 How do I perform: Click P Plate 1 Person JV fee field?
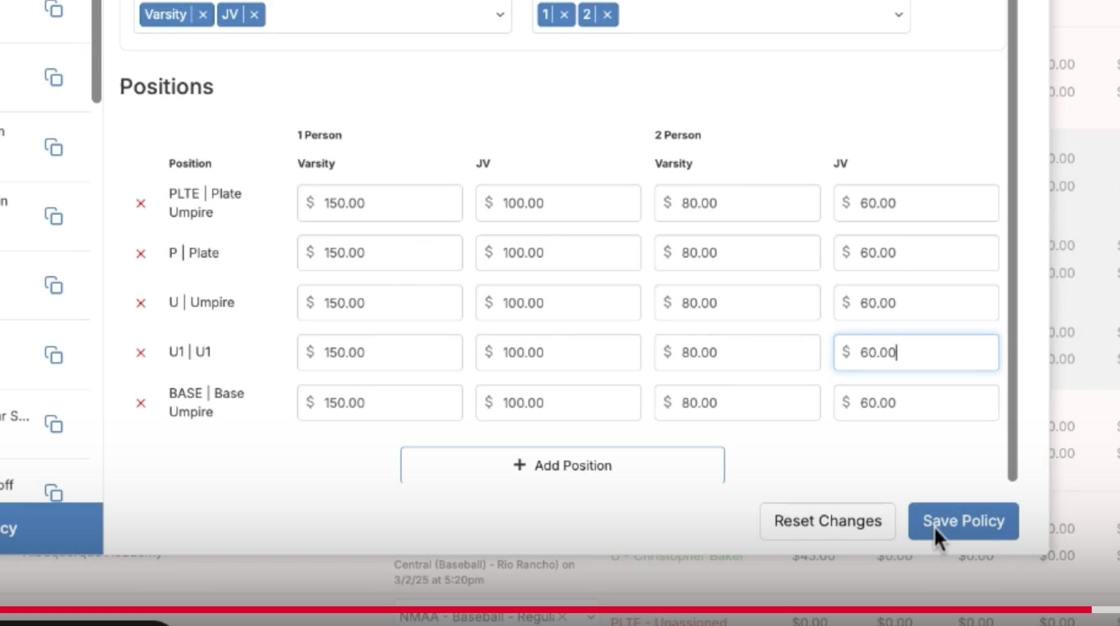[558, 253]
